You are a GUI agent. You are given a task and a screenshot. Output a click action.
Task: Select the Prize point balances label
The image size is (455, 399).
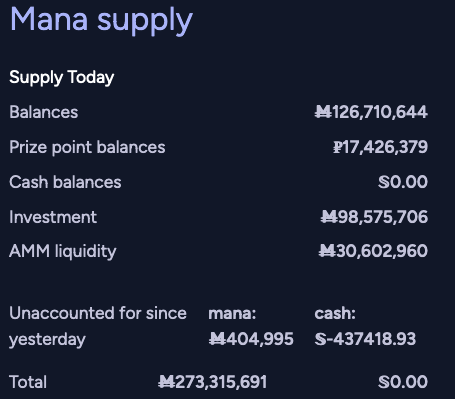coord(87,147)
